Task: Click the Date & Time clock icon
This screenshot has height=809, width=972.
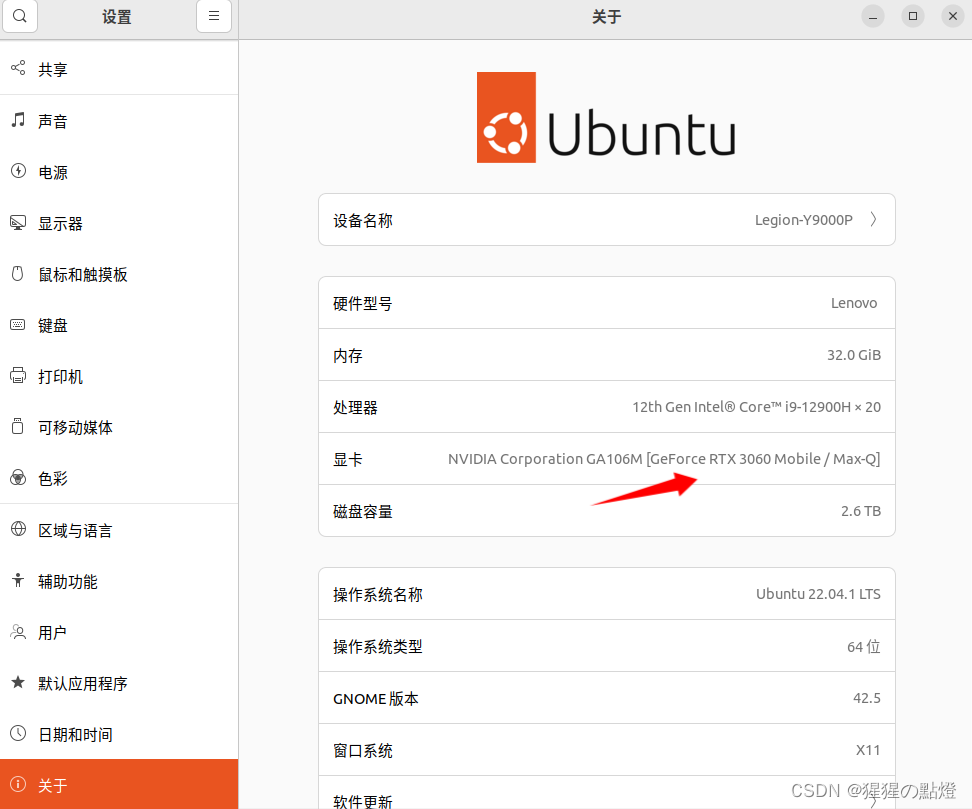Action: (x=18, y=733)
